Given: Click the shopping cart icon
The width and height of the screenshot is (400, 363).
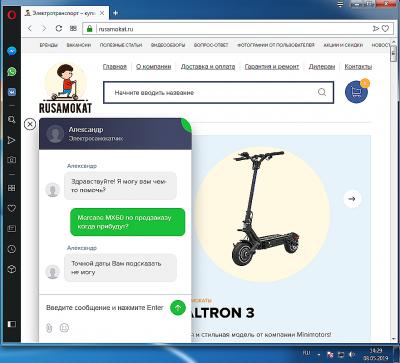Looking at the screenshot, I should [x=356, y=92].
